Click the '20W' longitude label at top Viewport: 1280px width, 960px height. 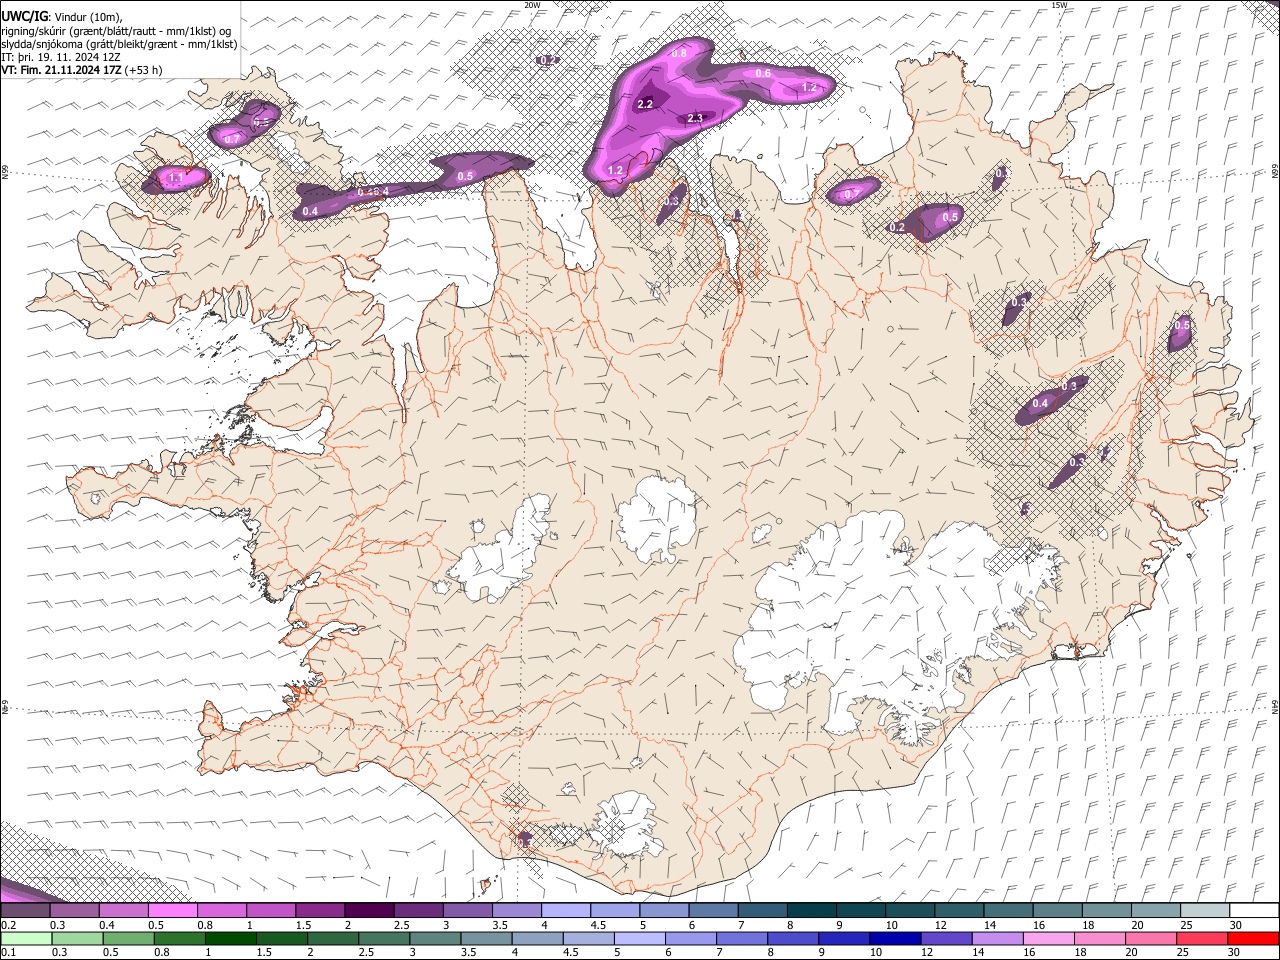(532, 5)
